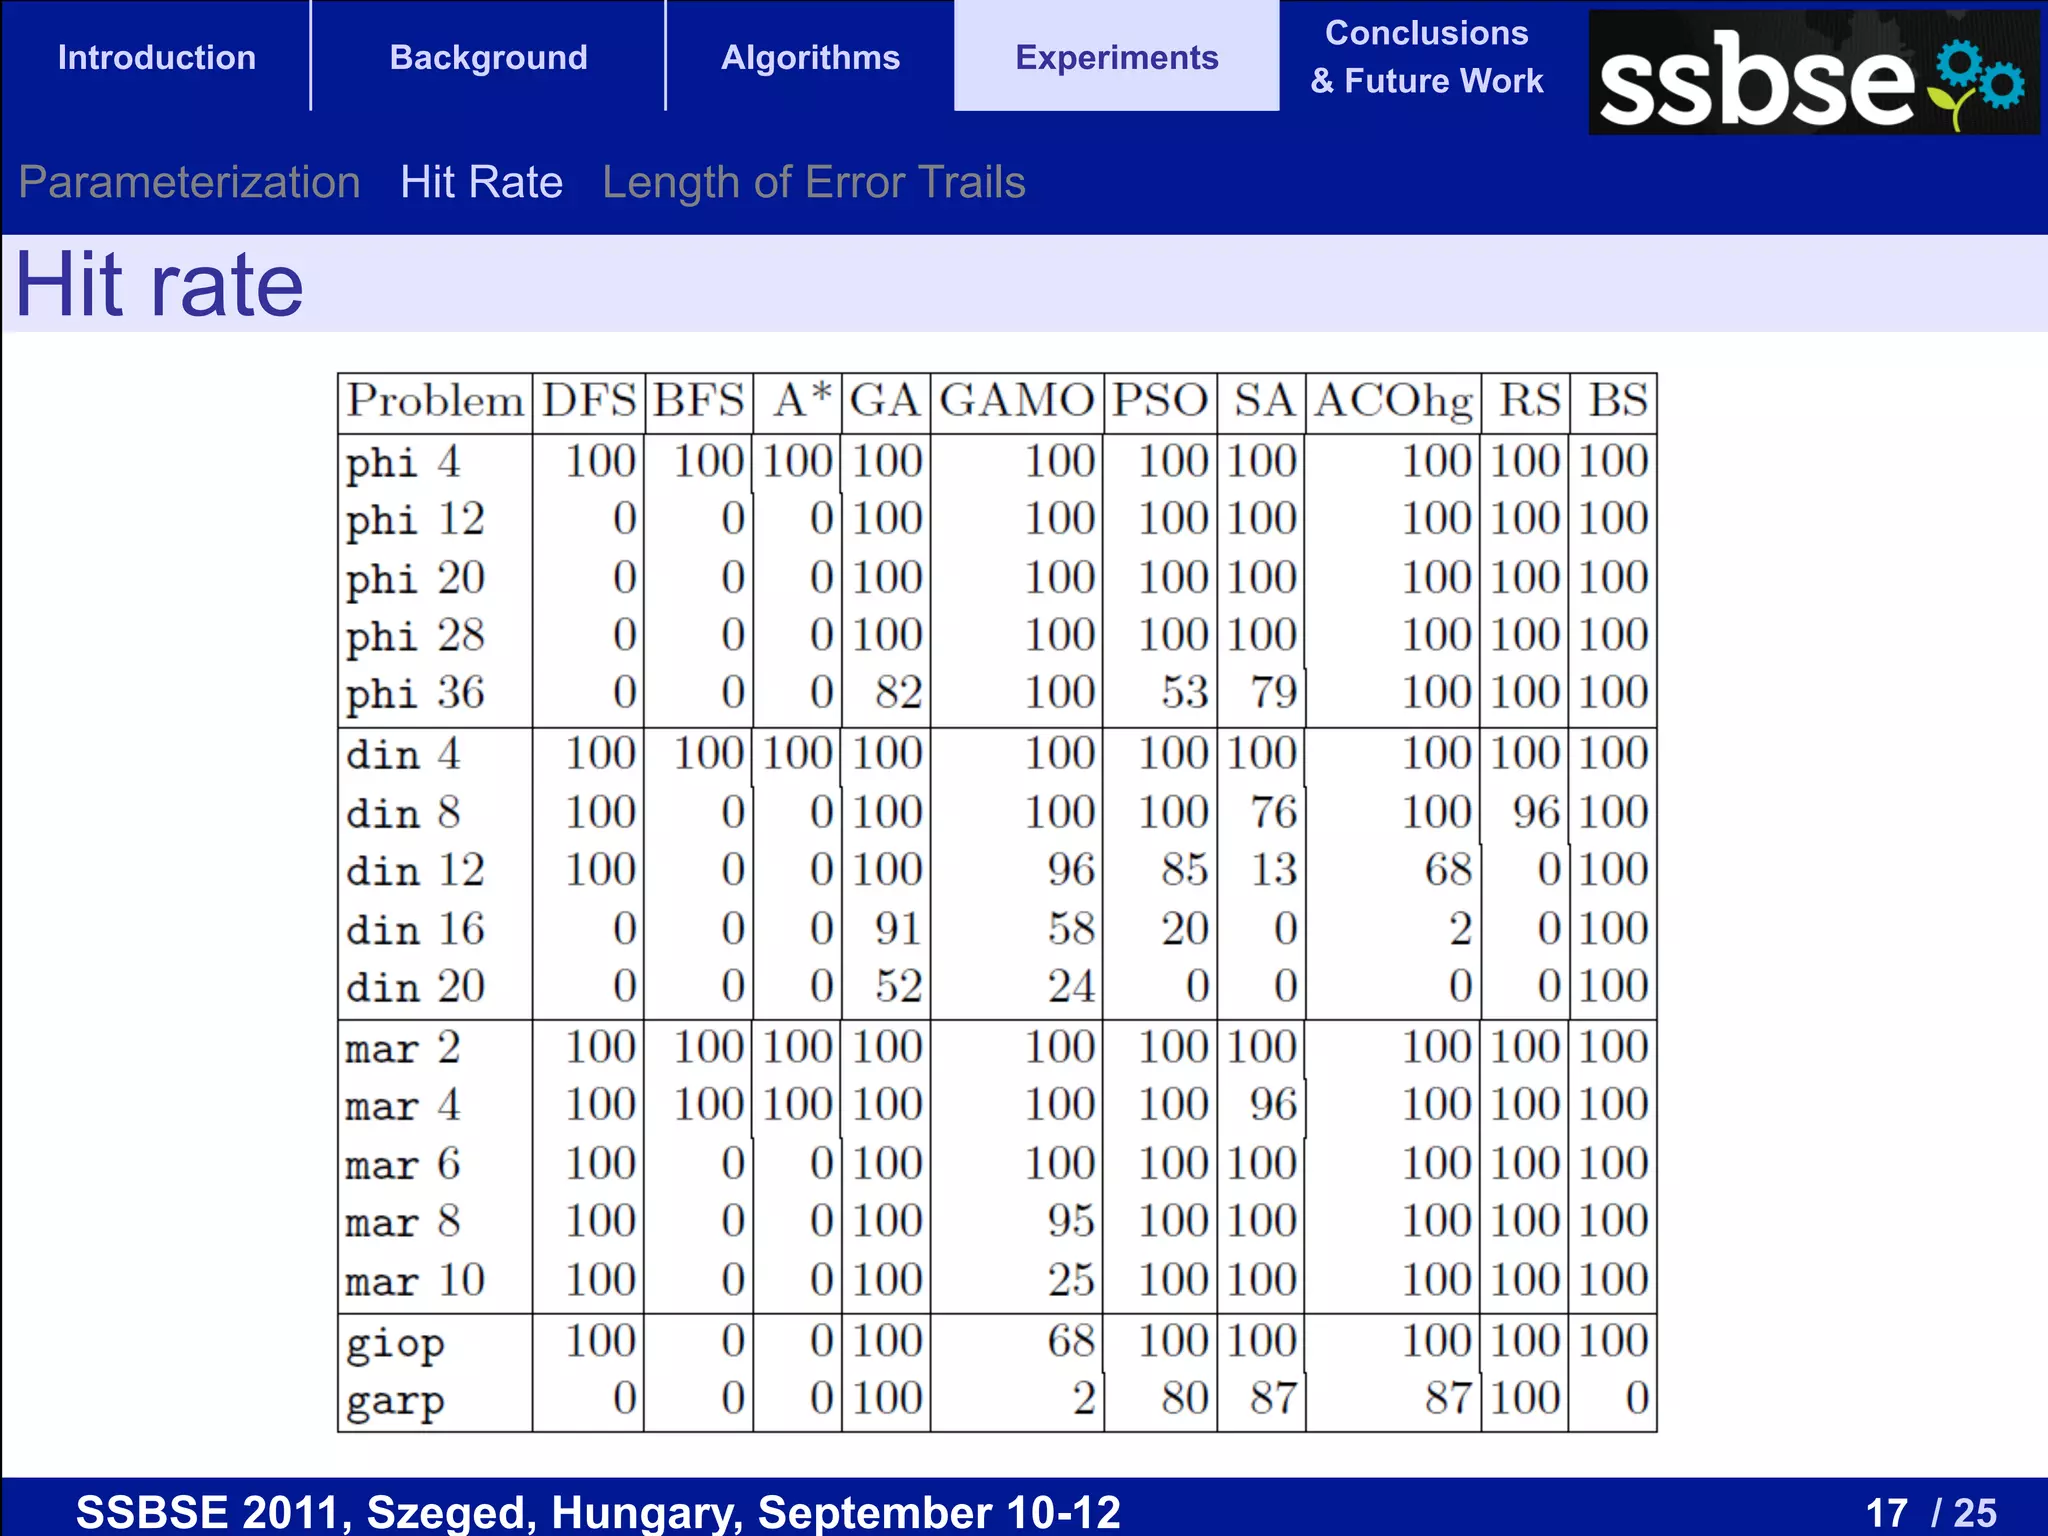2048x1536 pixels.
Task: Select the din 16 row label
Action: point(415,930)
